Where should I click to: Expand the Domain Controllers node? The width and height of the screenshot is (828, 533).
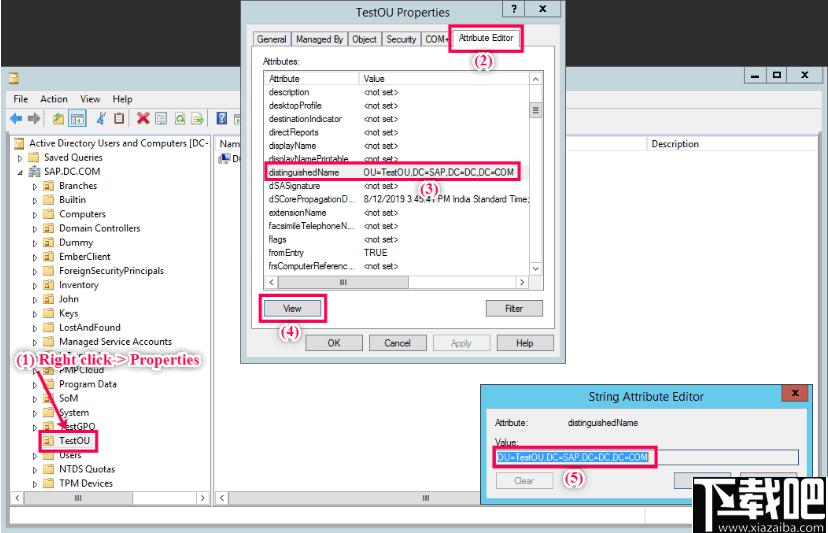[35, 229]
